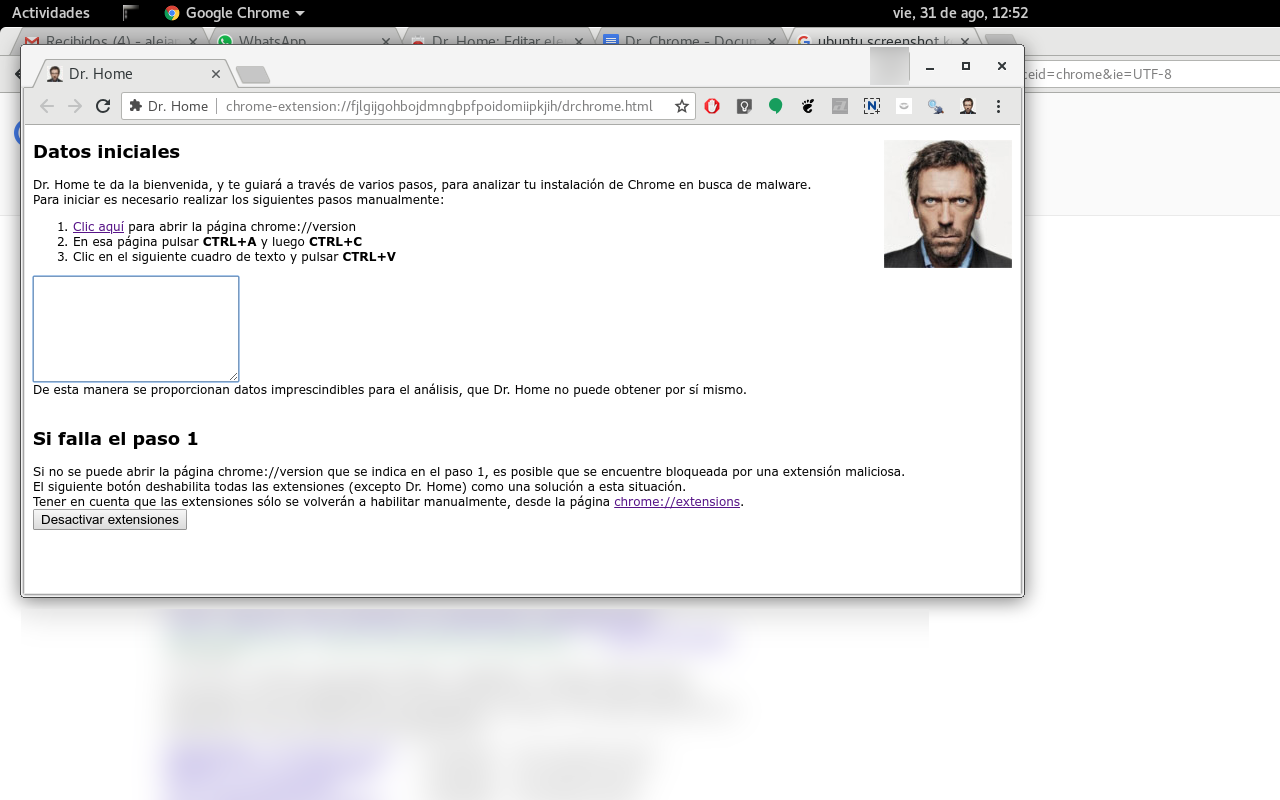Click inside the empty paste text area
The width and height of the screenshot is (1280, 800).
136,329
